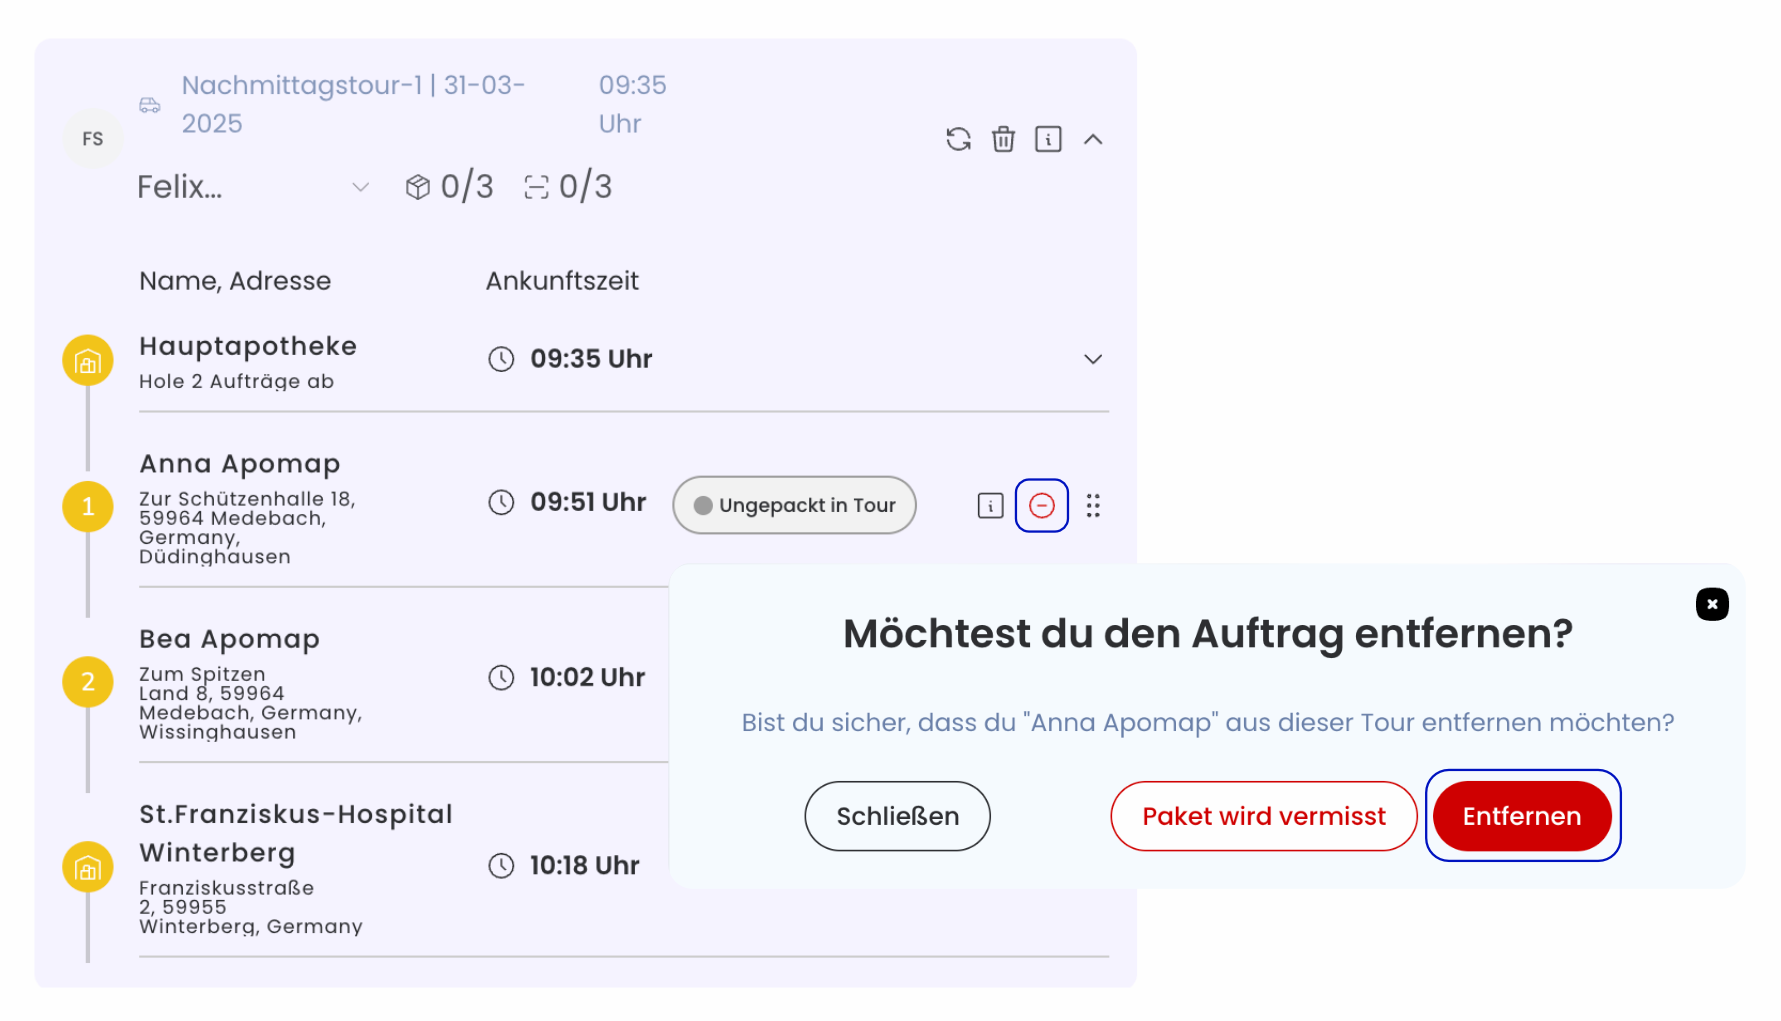The width and height of the screenshot is (1781, 1021).
Task: Collapse the Nachmittagstour-1 panel
Action: click(1093, 139)
